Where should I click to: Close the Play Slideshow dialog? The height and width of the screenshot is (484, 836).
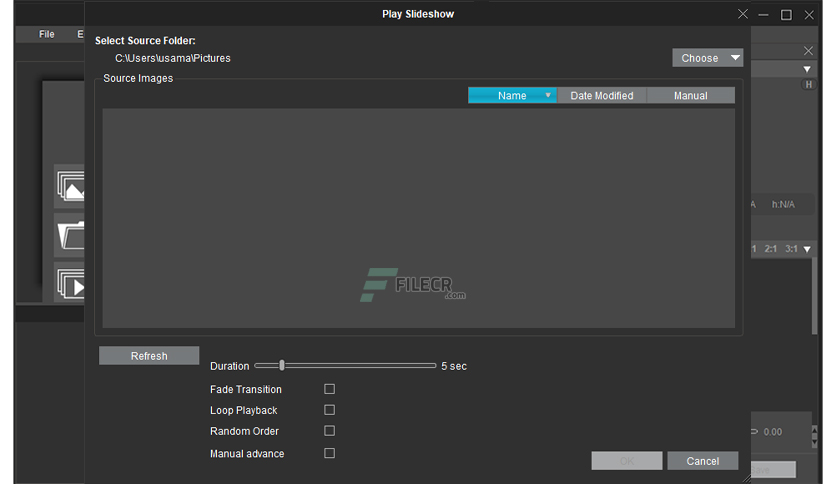(x=743, y=14)
